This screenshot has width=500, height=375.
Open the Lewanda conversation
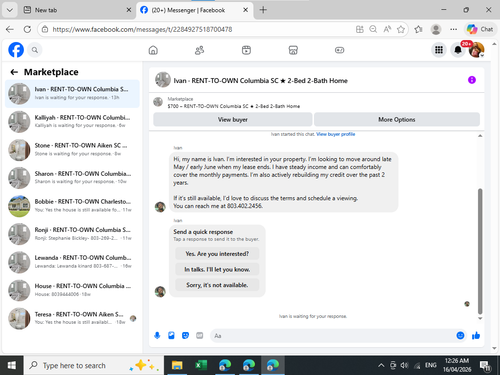72,262
